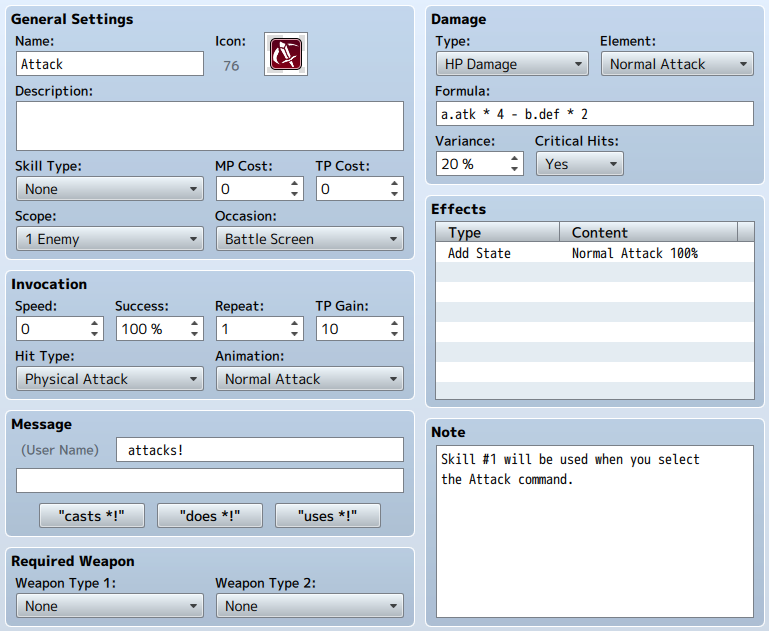Click the damage Formula input field
This screenshot has width=769, height=631.
pyautogui.click(x=594, y=114)
